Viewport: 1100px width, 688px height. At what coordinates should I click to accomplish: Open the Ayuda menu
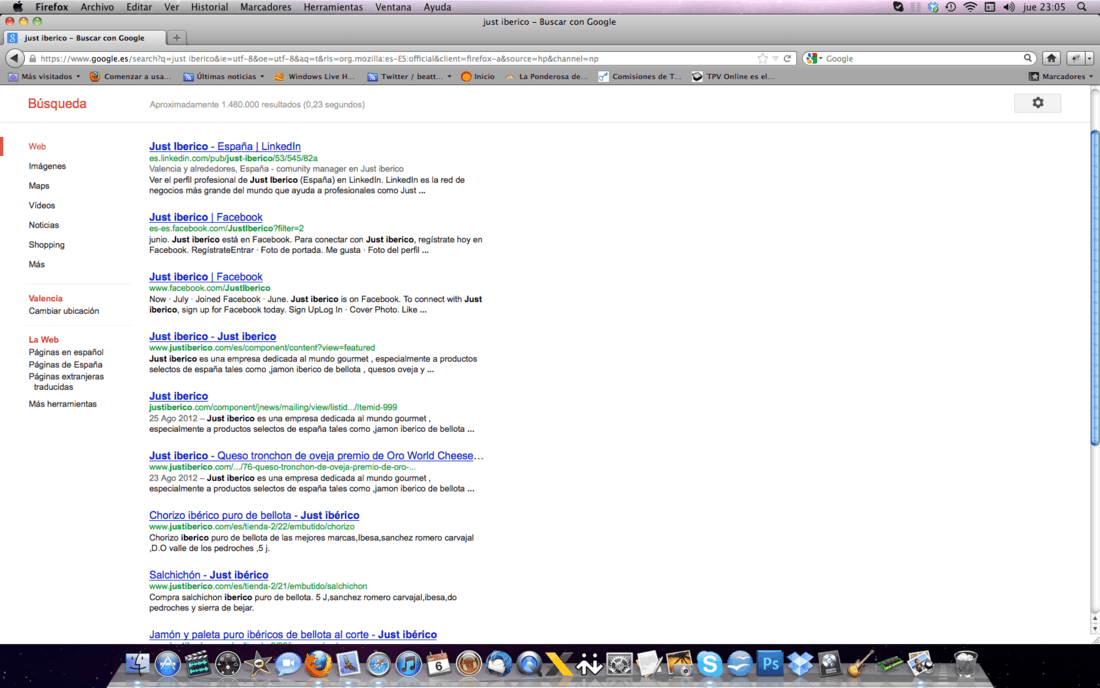click(x=437, y=7)
